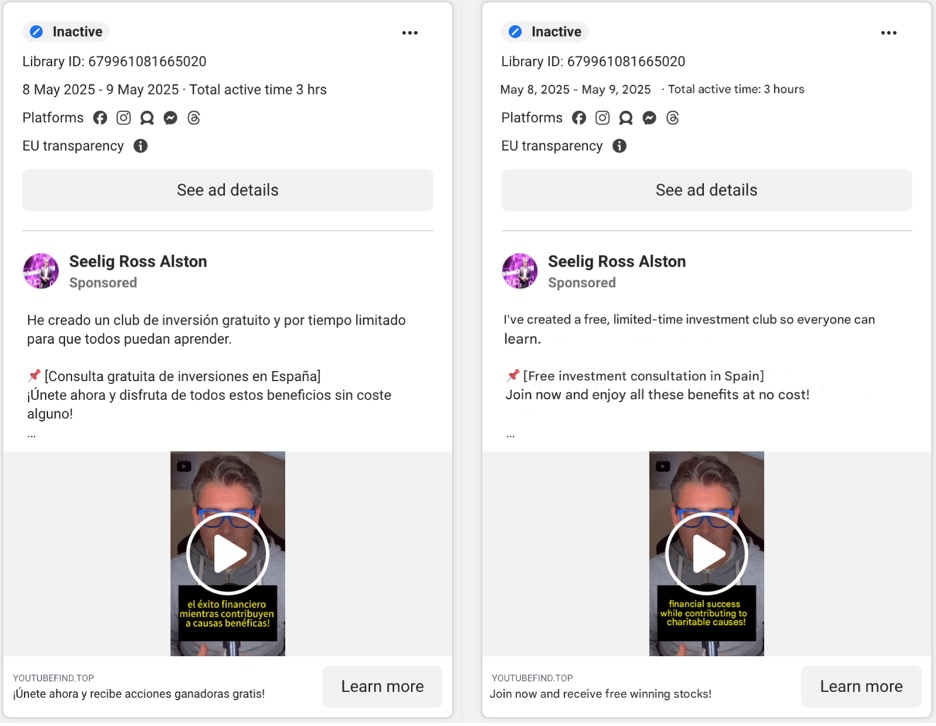
Task: Click the EU transparency info icon in the English ad
Action: (x=620, y=146)
